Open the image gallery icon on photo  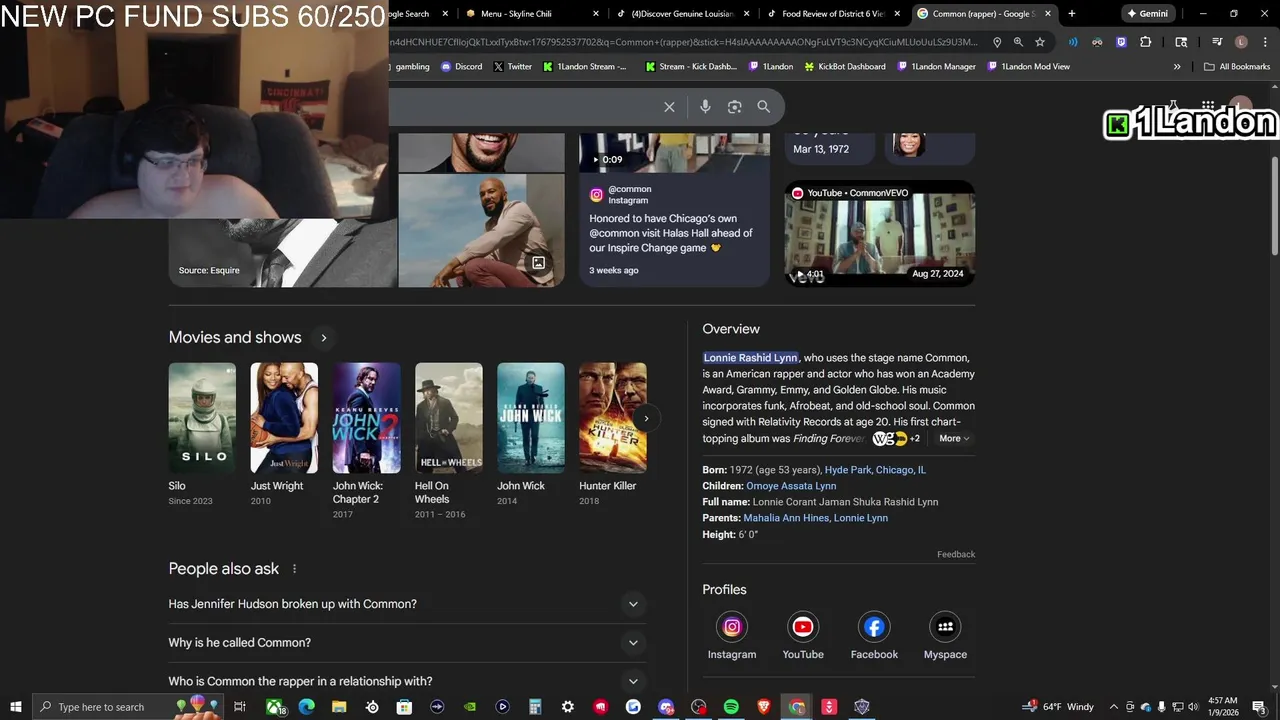point(538,263)
